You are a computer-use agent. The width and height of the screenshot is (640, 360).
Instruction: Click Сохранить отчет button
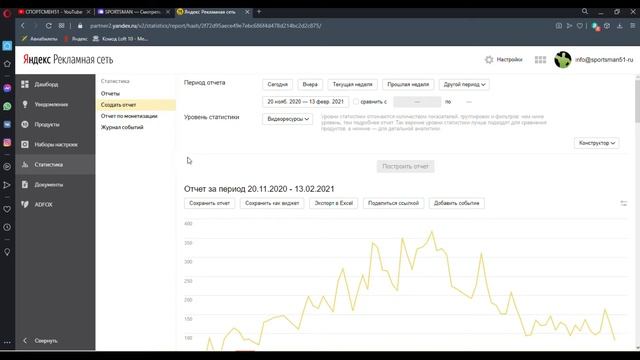[209, 203]
